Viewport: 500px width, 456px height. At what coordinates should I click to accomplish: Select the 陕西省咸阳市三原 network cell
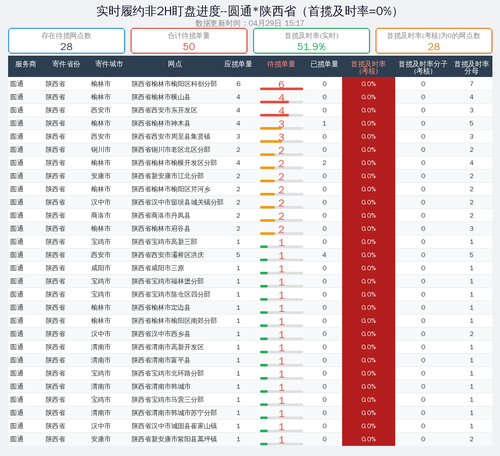point(158,268)
